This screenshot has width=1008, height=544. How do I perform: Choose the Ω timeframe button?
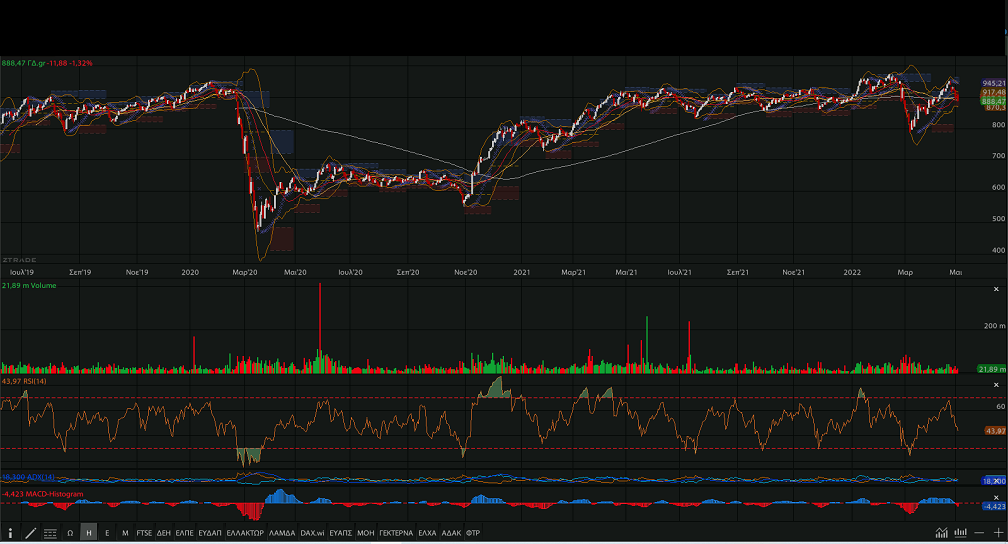pos(70,533)
